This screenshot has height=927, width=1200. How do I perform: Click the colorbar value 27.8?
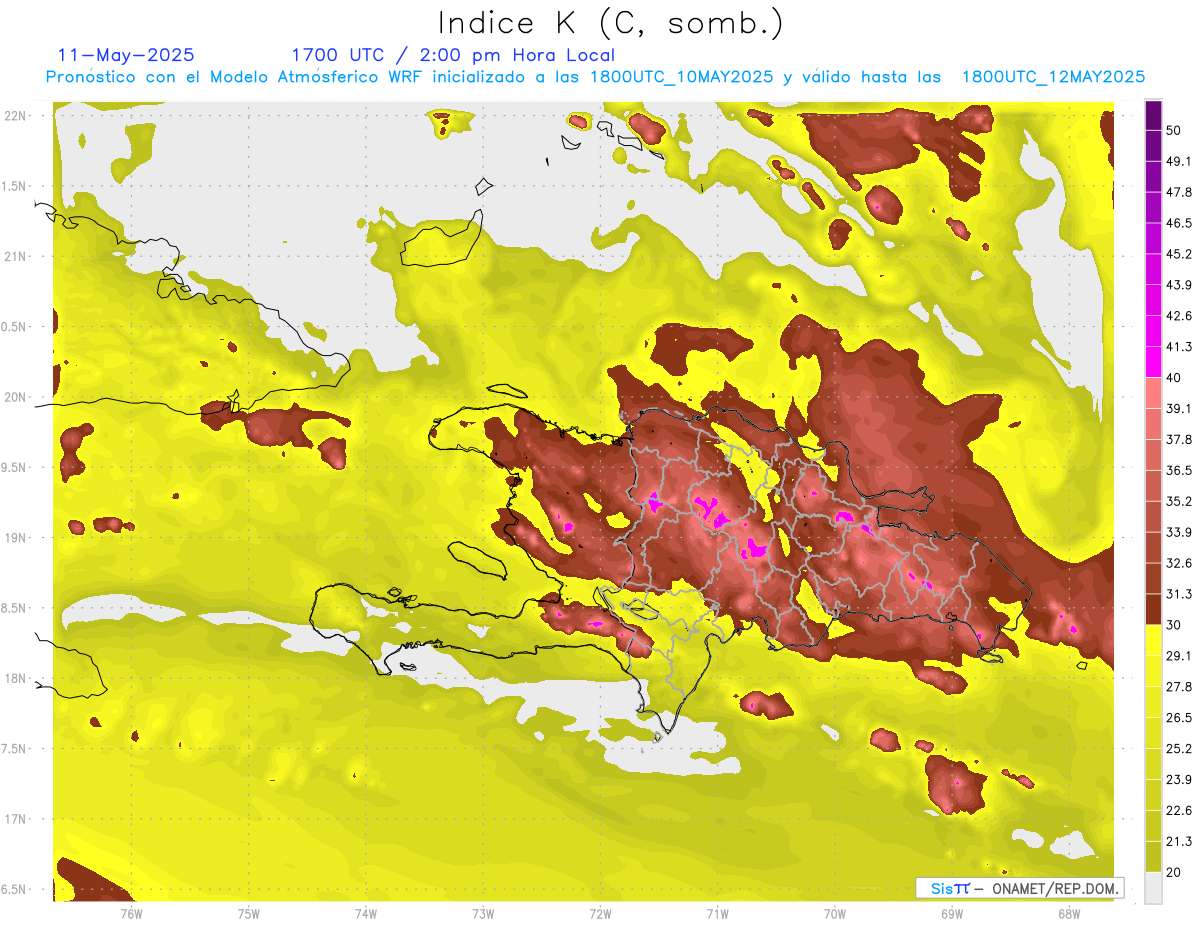[1179, 687]
